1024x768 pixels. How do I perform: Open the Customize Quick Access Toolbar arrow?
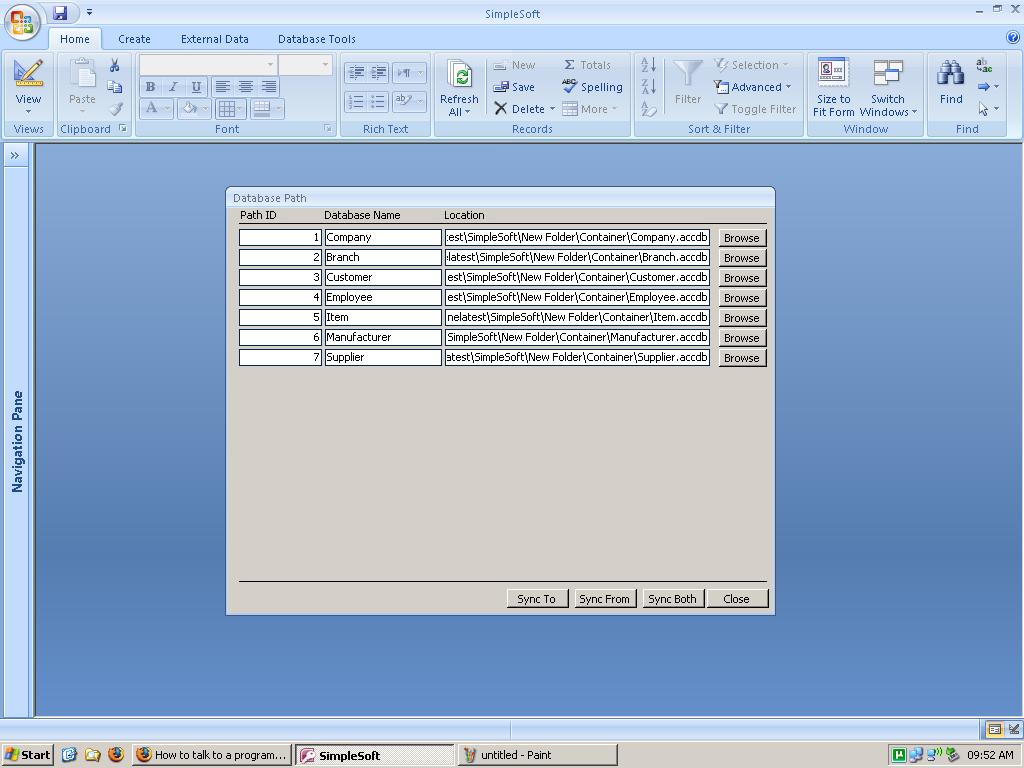click(x=89, y=12)
